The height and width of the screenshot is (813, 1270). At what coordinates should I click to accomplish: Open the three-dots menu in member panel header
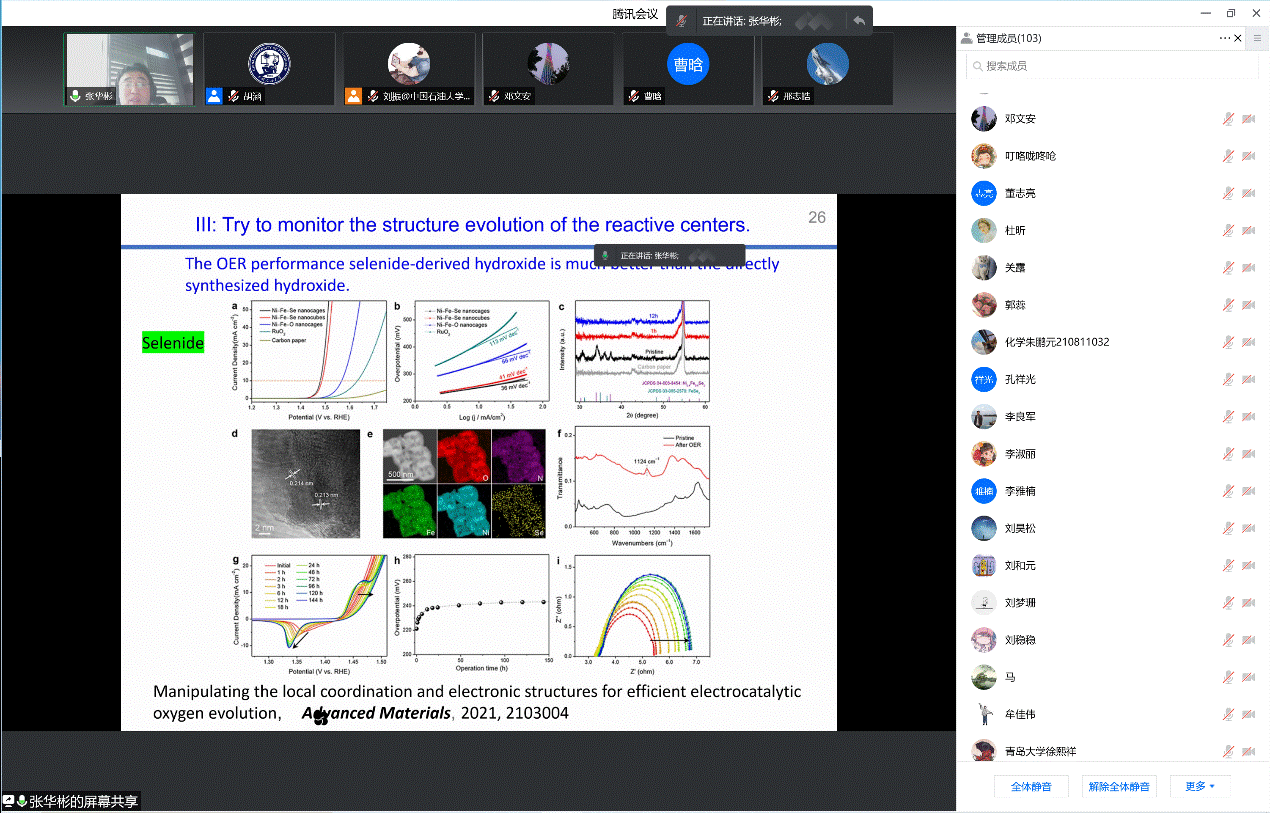1225,38
